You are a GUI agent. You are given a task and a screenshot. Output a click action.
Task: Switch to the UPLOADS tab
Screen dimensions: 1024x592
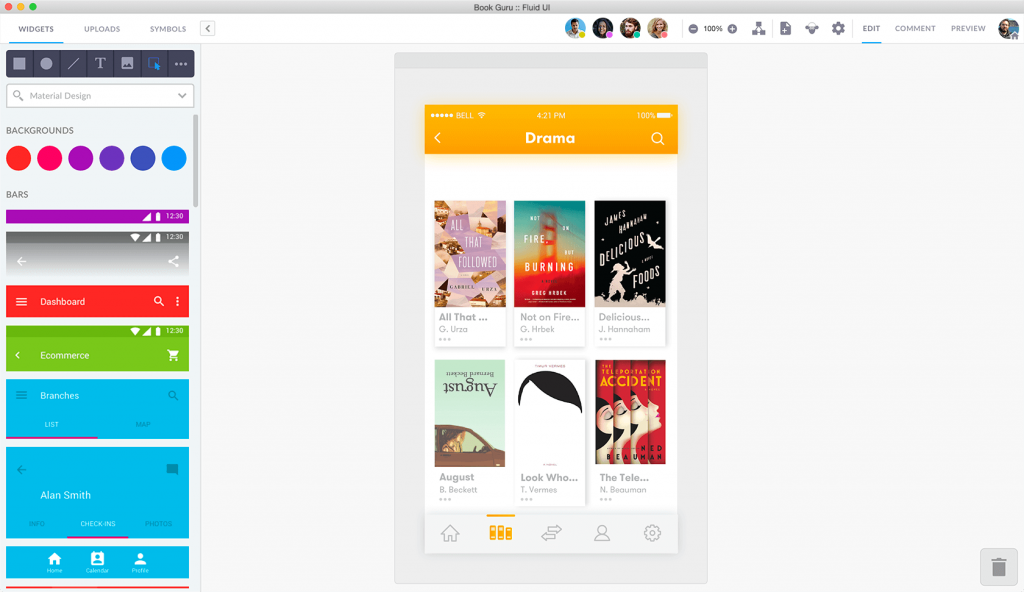(101, 29)
